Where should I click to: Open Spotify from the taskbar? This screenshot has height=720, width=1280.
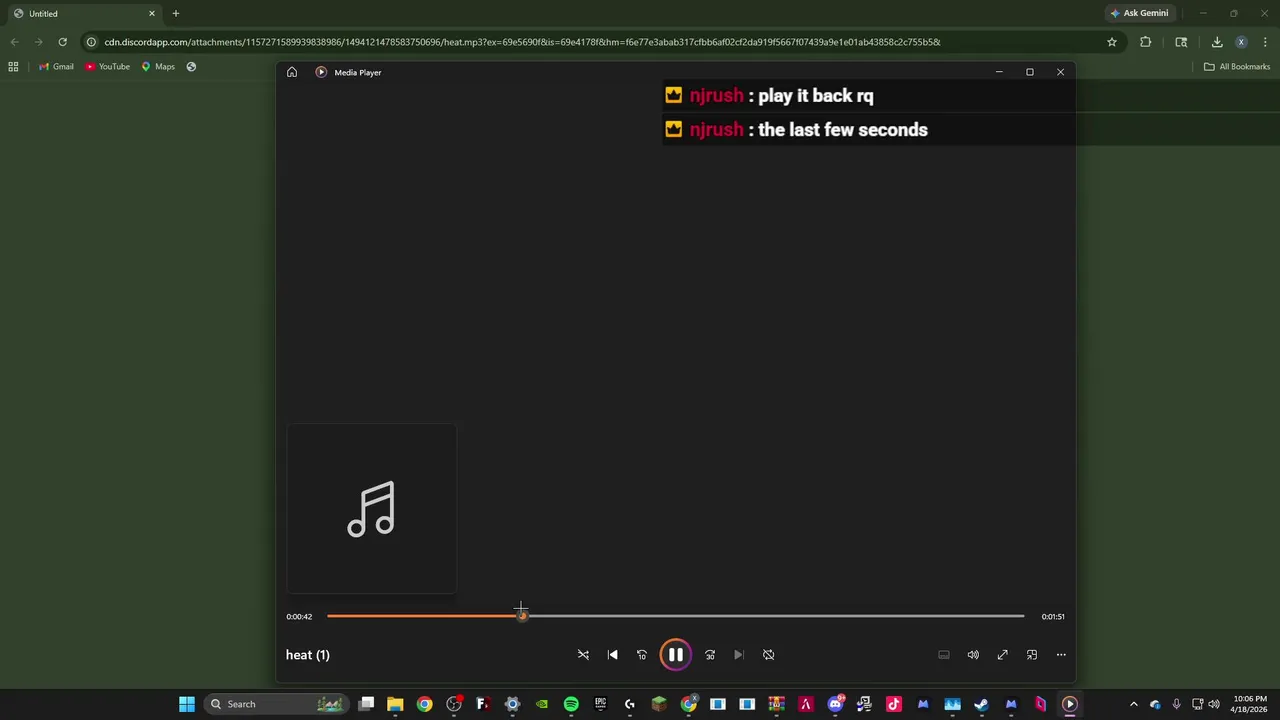571,704
